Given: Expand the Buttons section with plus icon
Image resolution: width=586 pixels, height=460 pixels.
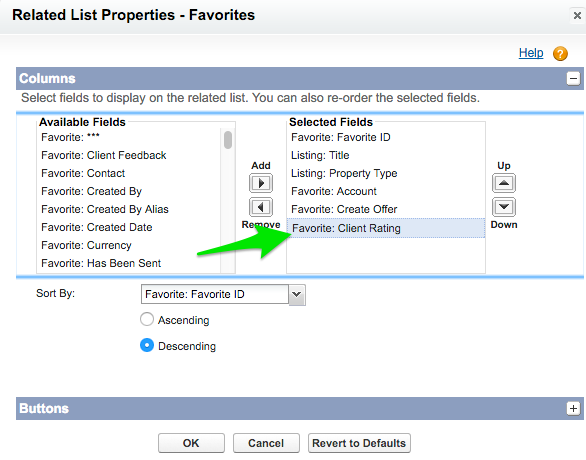Looking at the screenshot, I should (573, 408).
